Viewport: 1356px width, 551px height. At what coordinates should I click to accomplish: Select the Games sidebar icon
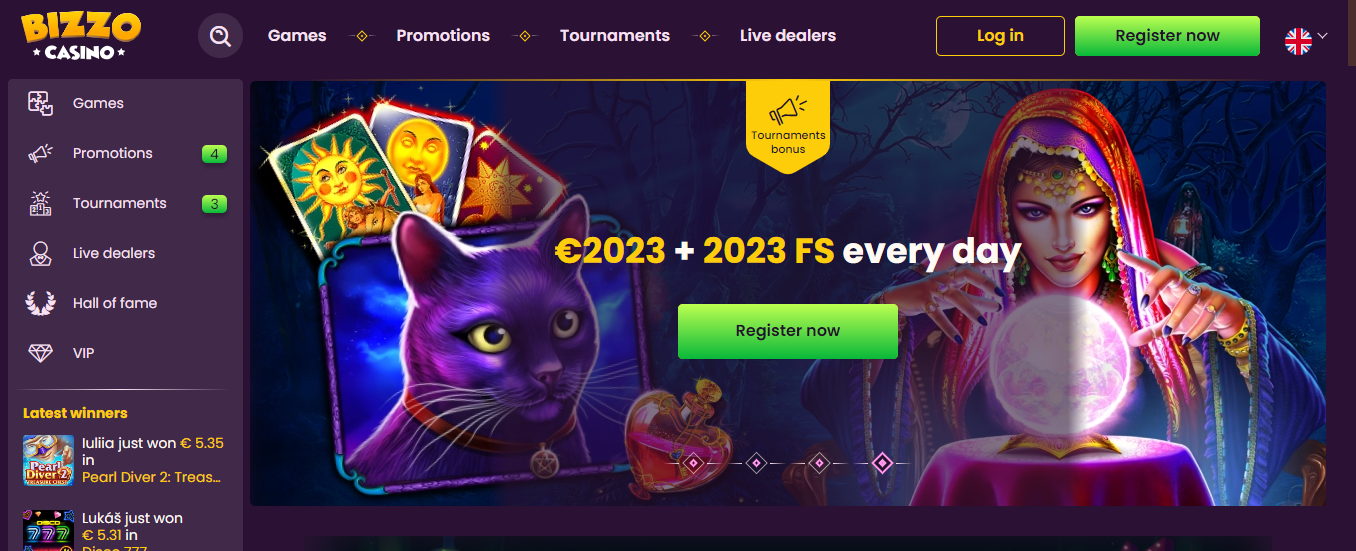point(40,103)
